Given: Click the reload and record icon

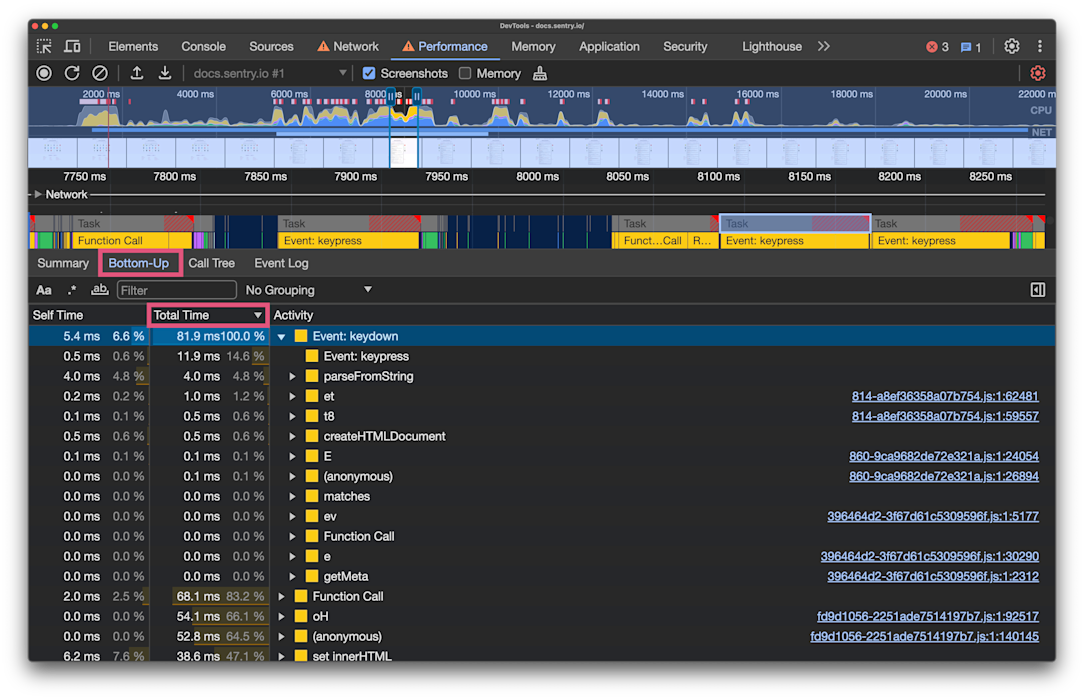Looking at the screenshot, I should 72,73.
